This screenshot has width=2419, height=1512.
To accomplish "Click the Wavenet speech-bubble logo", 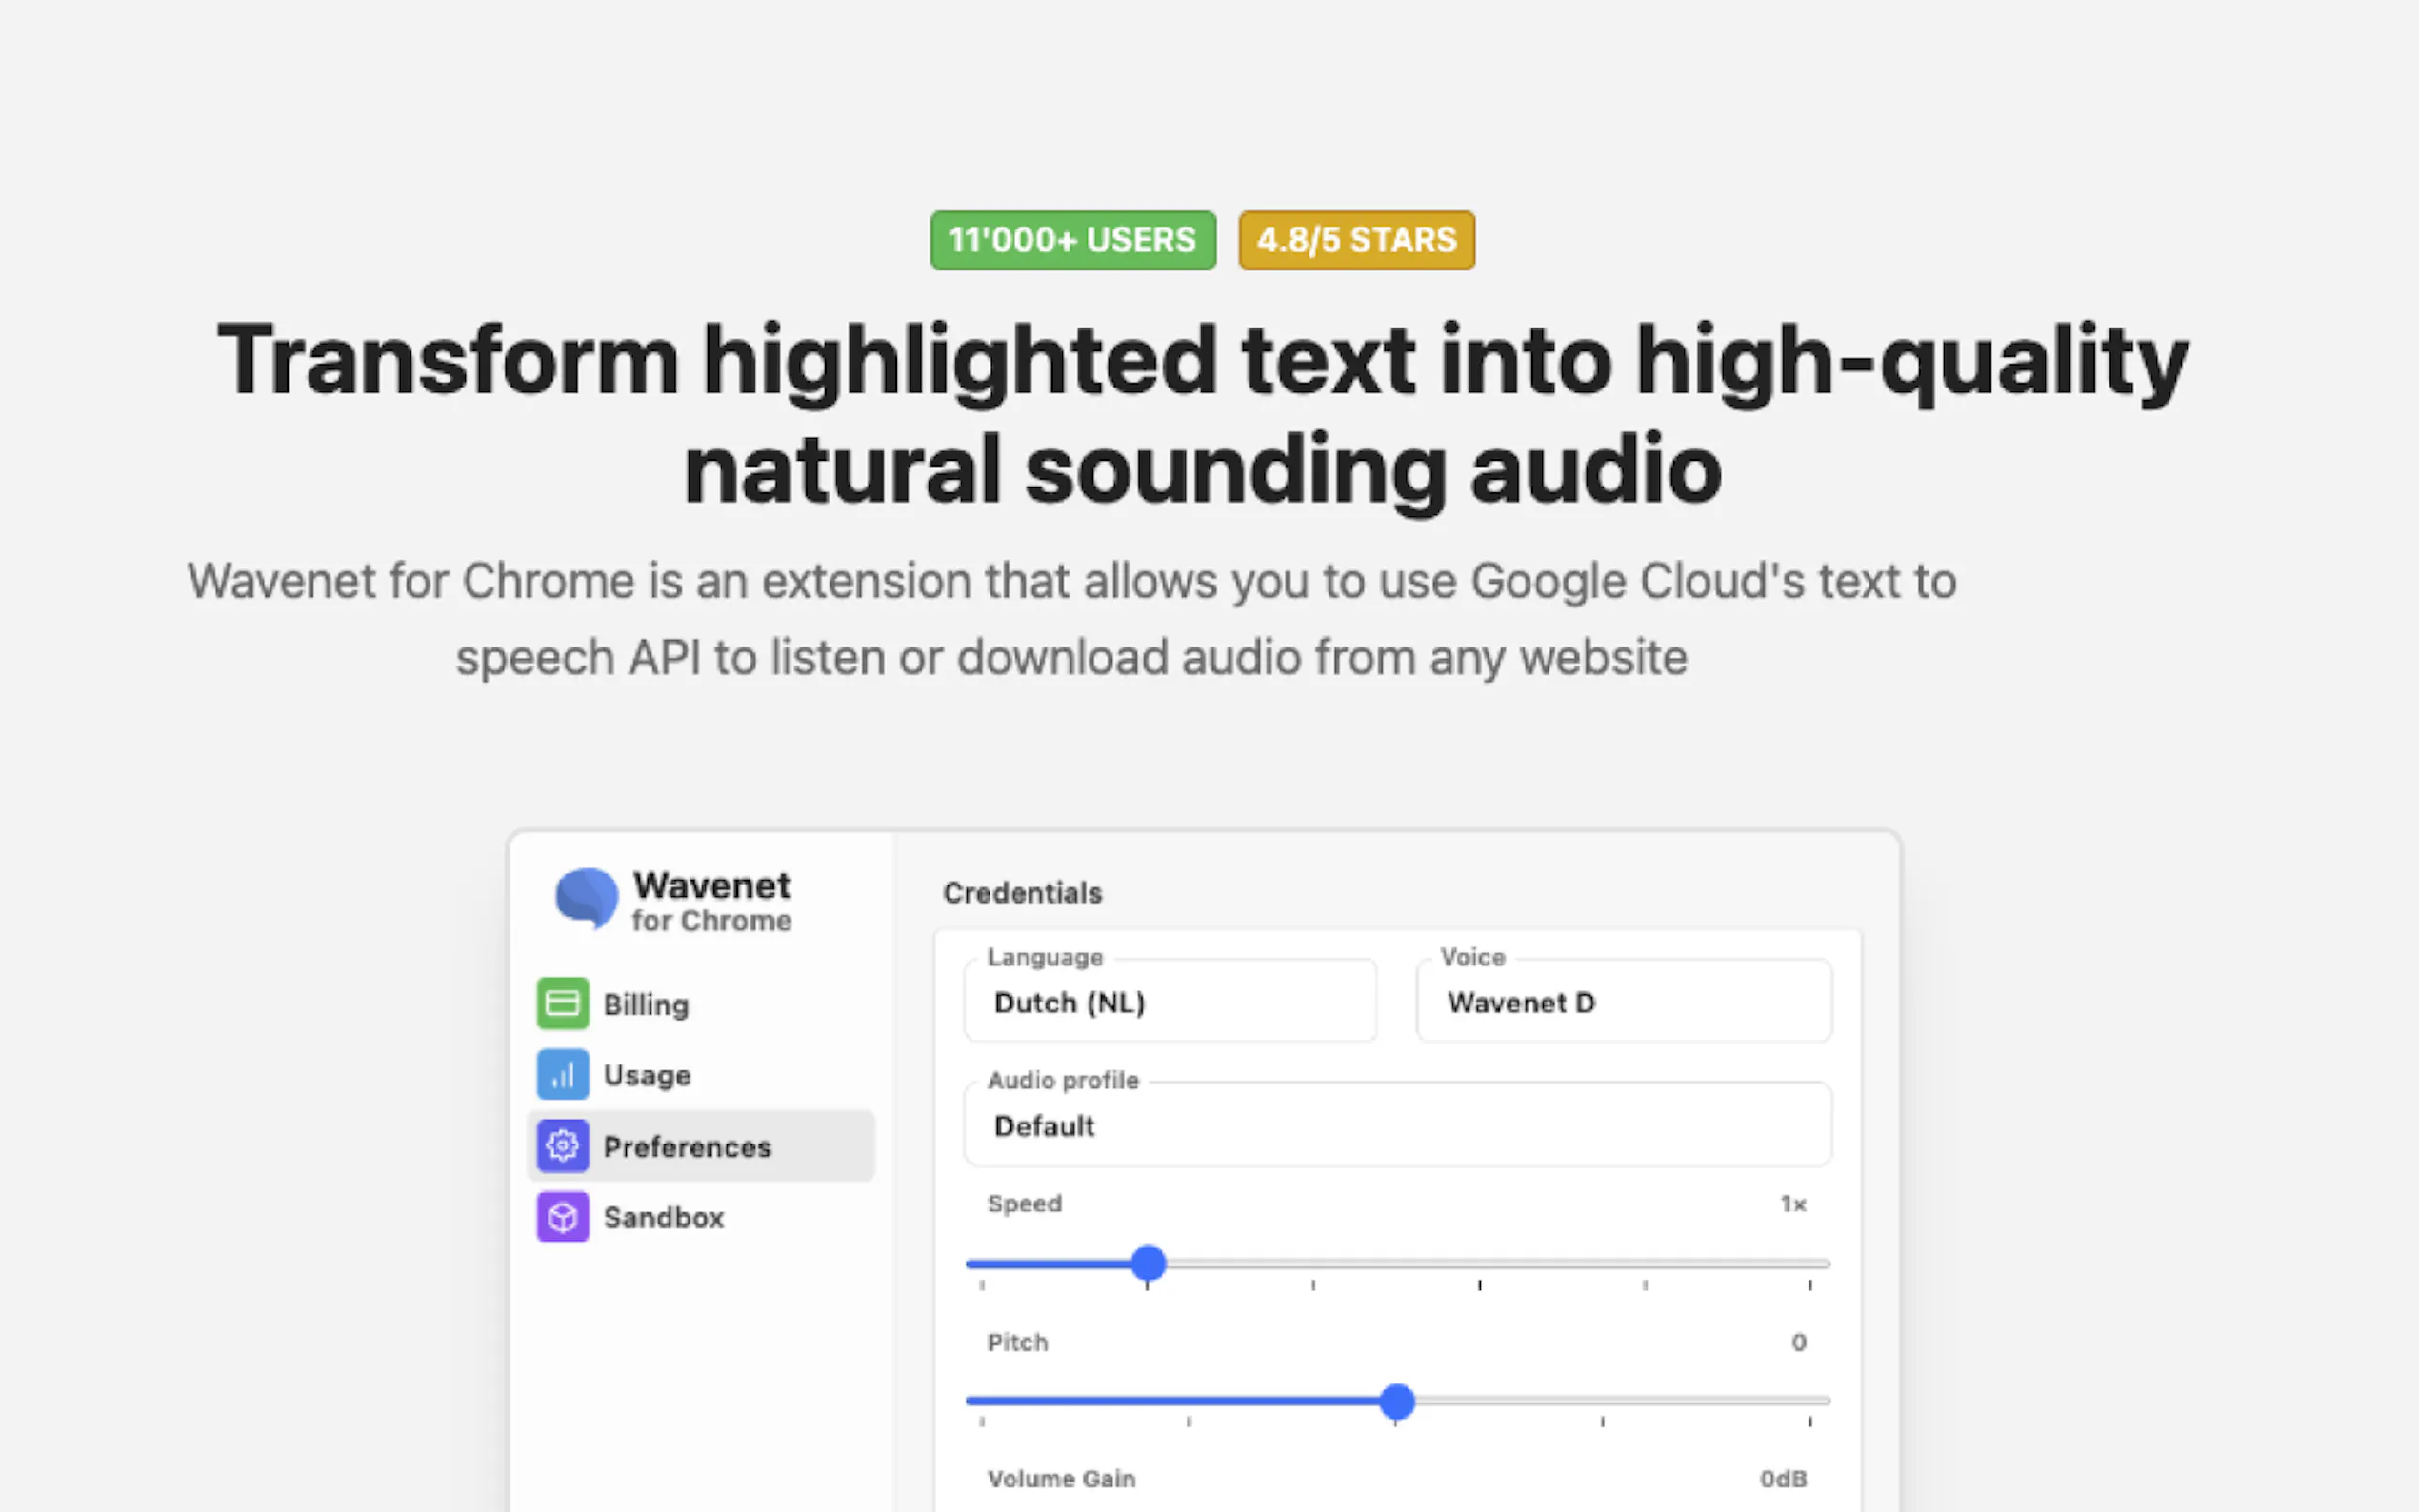I will tap(587, 898).
